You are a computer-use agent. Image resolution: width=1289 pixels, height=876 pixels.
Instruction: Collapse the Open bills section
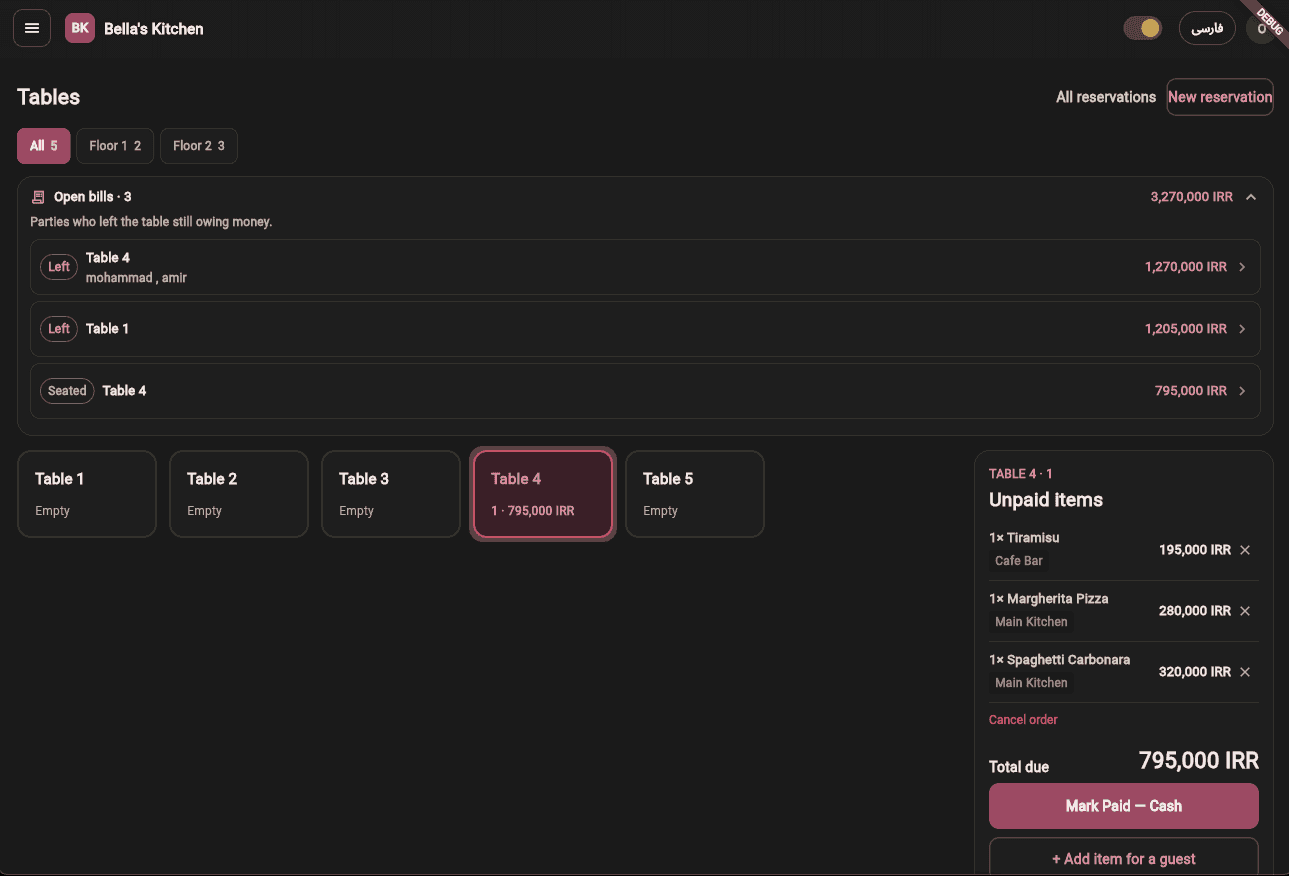pyautogui.click(x=1251, y=197)
